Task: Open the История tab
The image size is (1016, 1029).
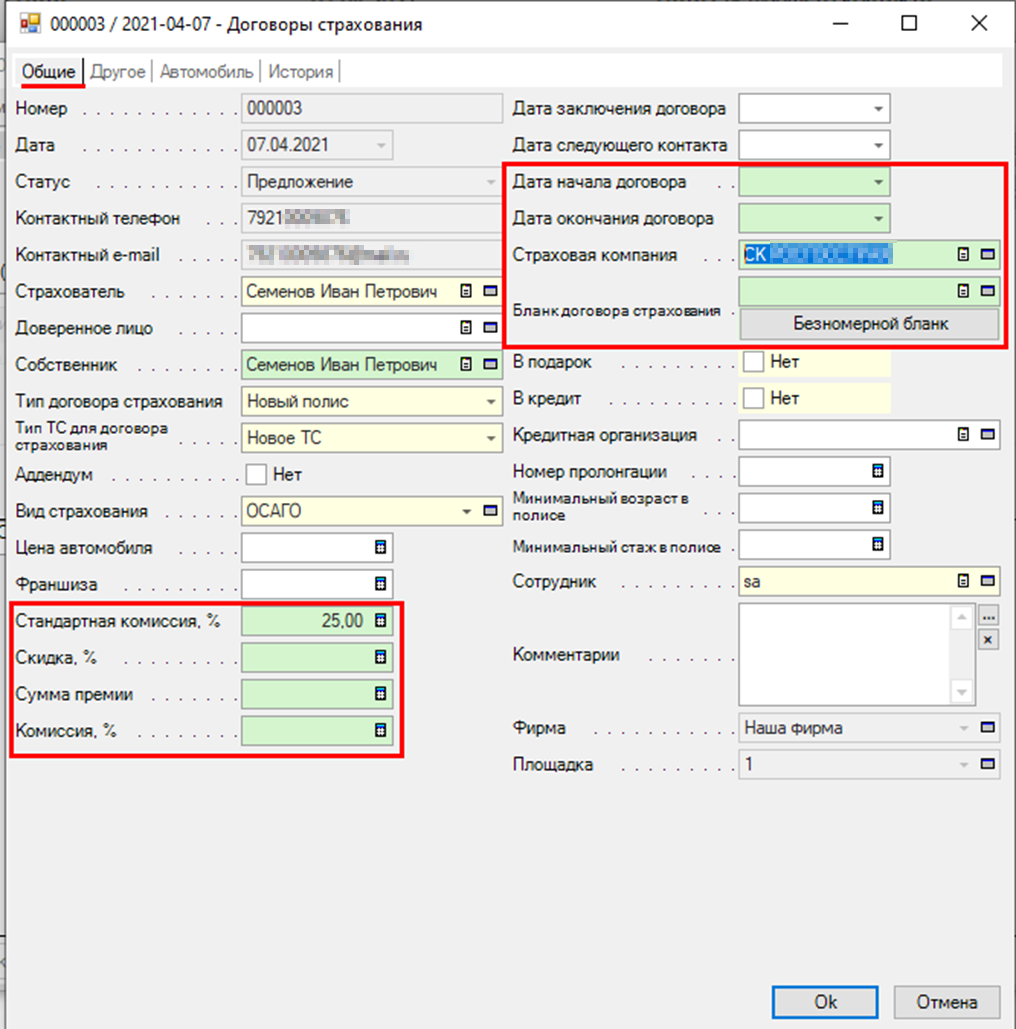Action: [x=300, y=71]
